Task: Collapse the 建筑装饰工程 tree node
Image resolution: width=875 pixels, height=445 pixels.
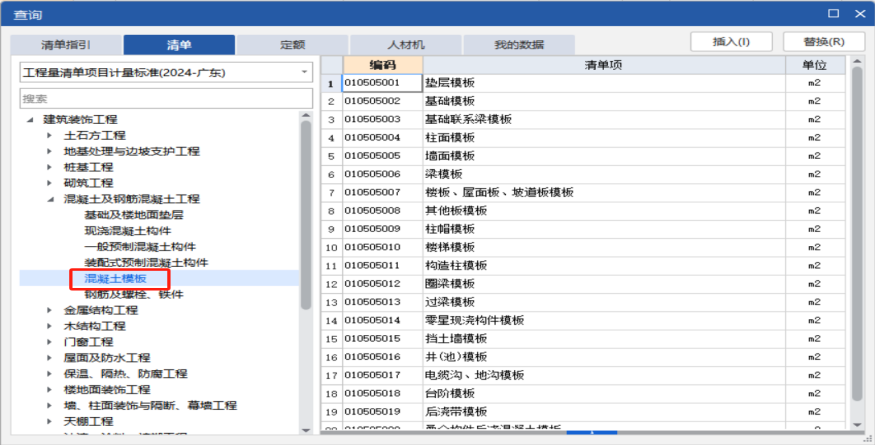Action: 30,119
